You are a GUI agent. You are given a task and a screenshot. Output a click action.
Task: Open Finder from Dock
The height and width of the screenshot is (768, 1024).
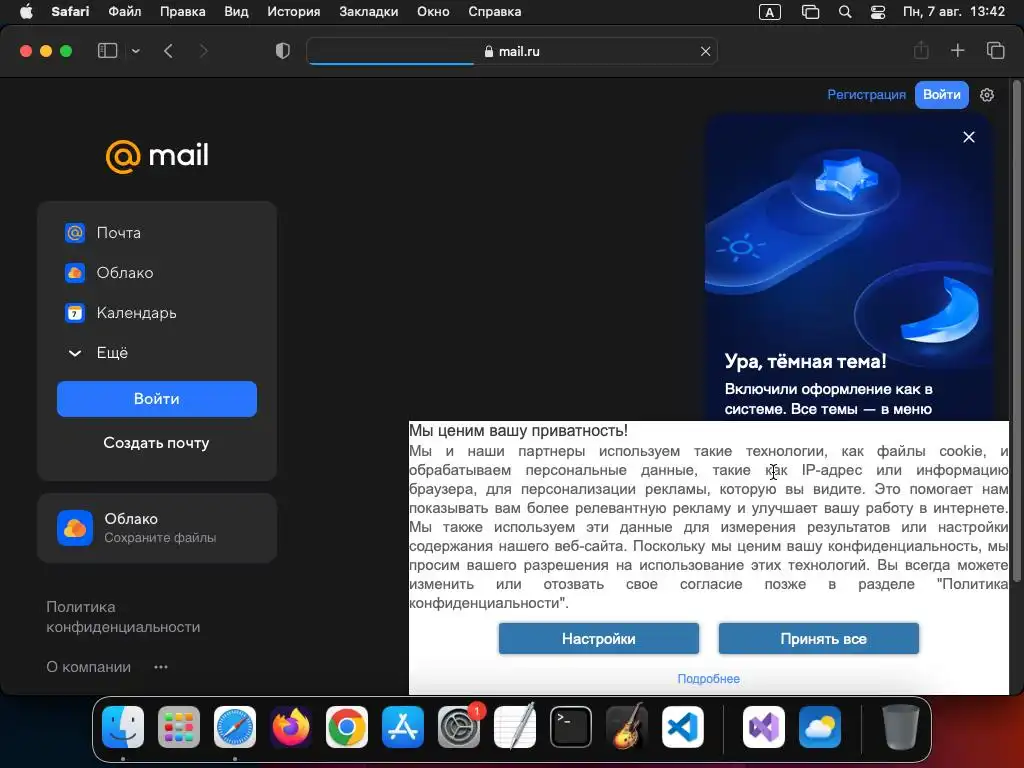(x=123, y=727)
